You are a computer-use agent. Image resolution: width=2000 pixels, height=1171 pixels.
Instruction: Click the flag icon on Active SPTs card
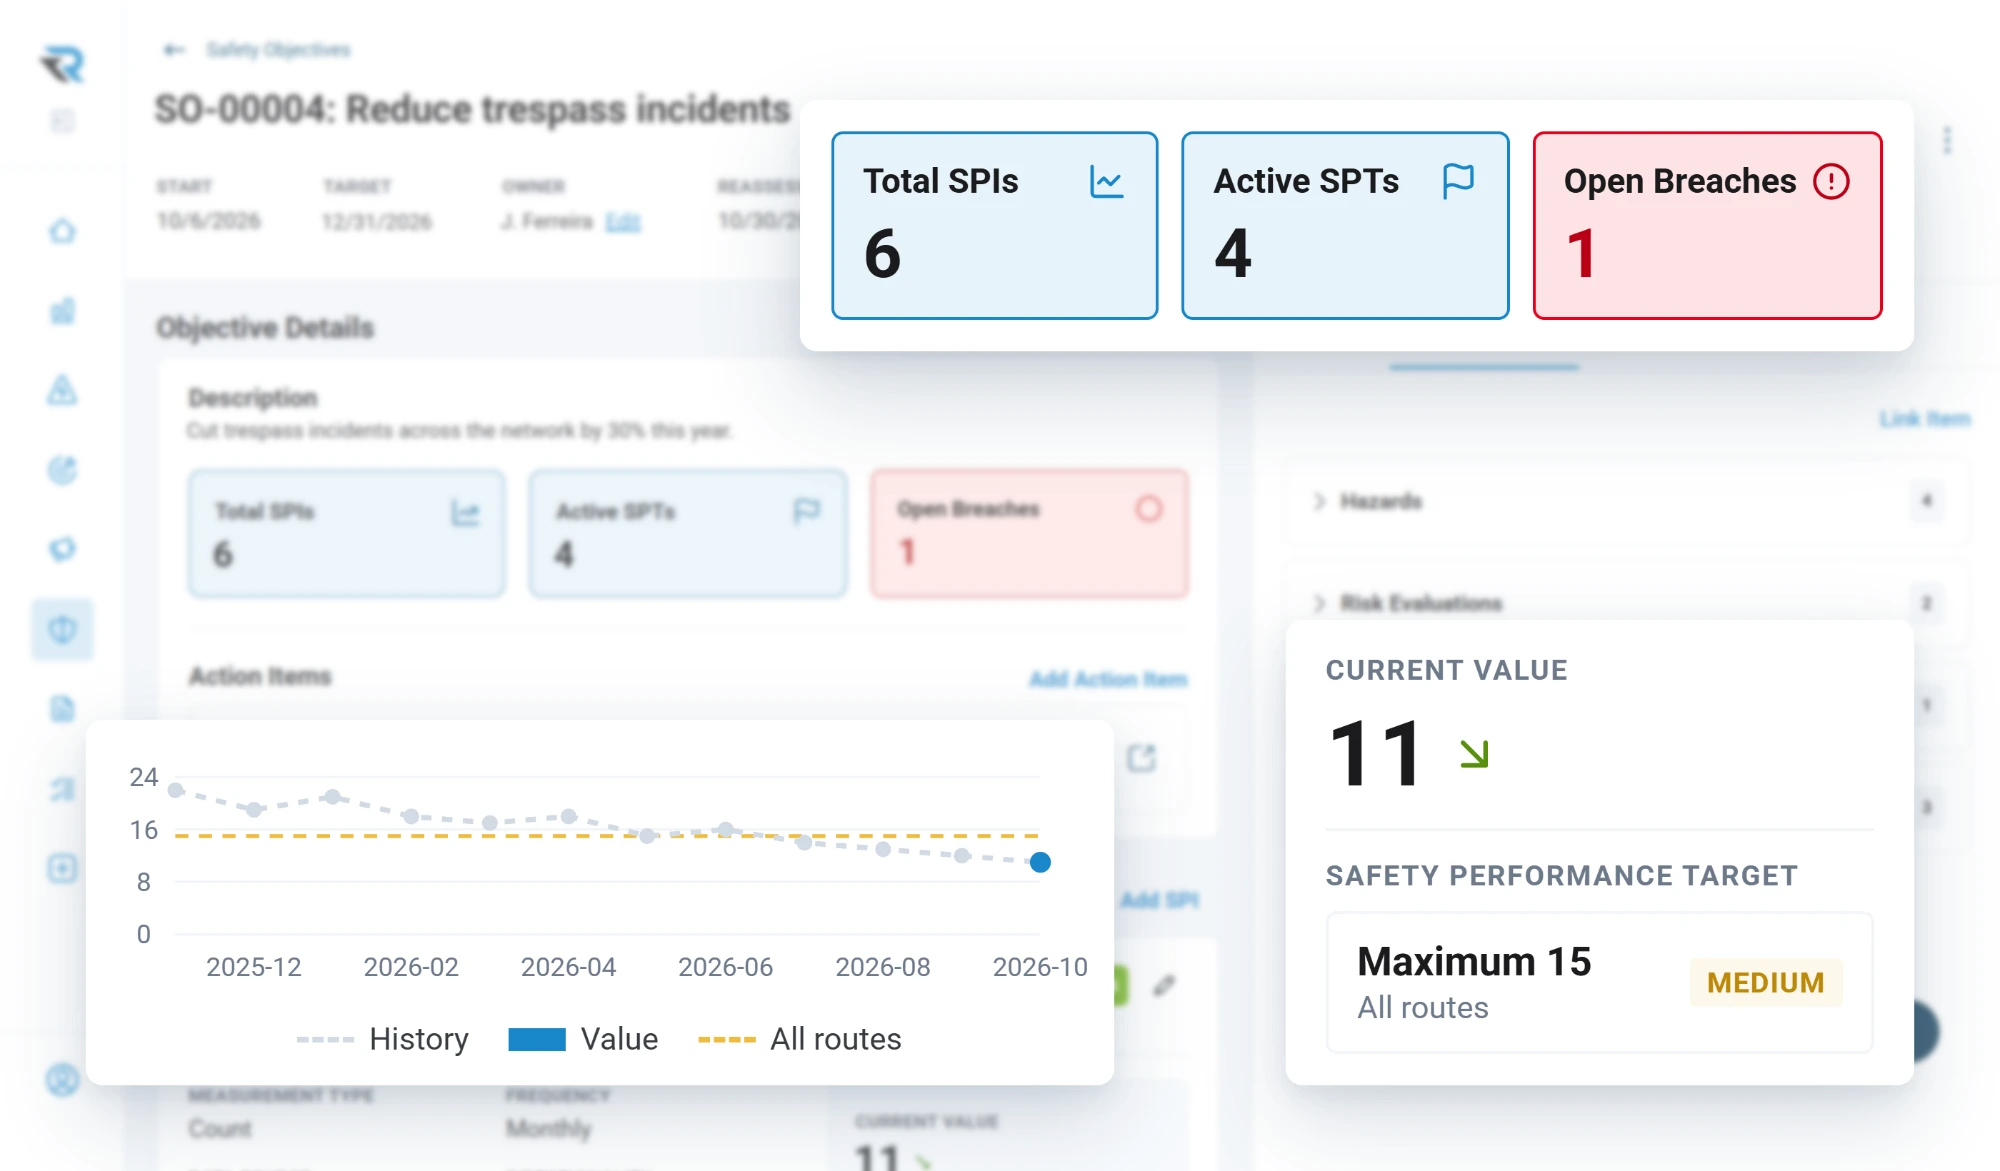(x=1458, y=182)
